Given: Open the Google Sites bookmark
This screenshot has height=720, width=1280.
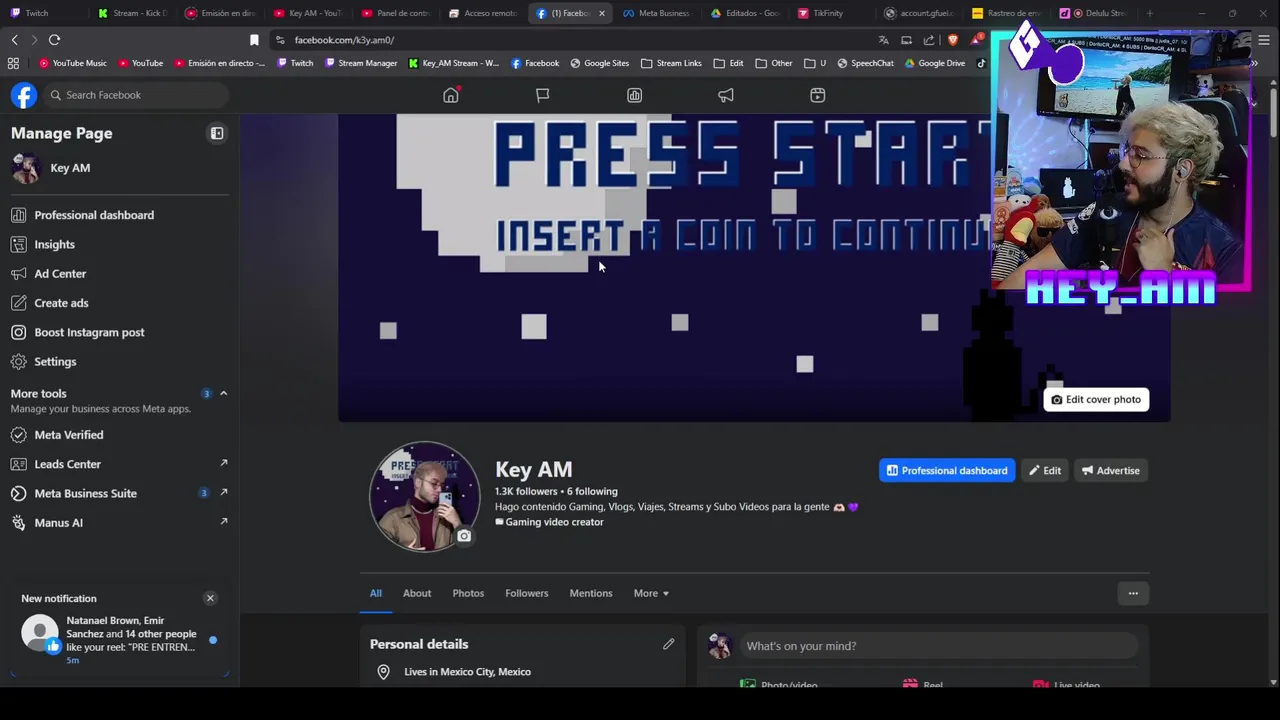Looking at the screenshot, I should click(x=600, y=63).
